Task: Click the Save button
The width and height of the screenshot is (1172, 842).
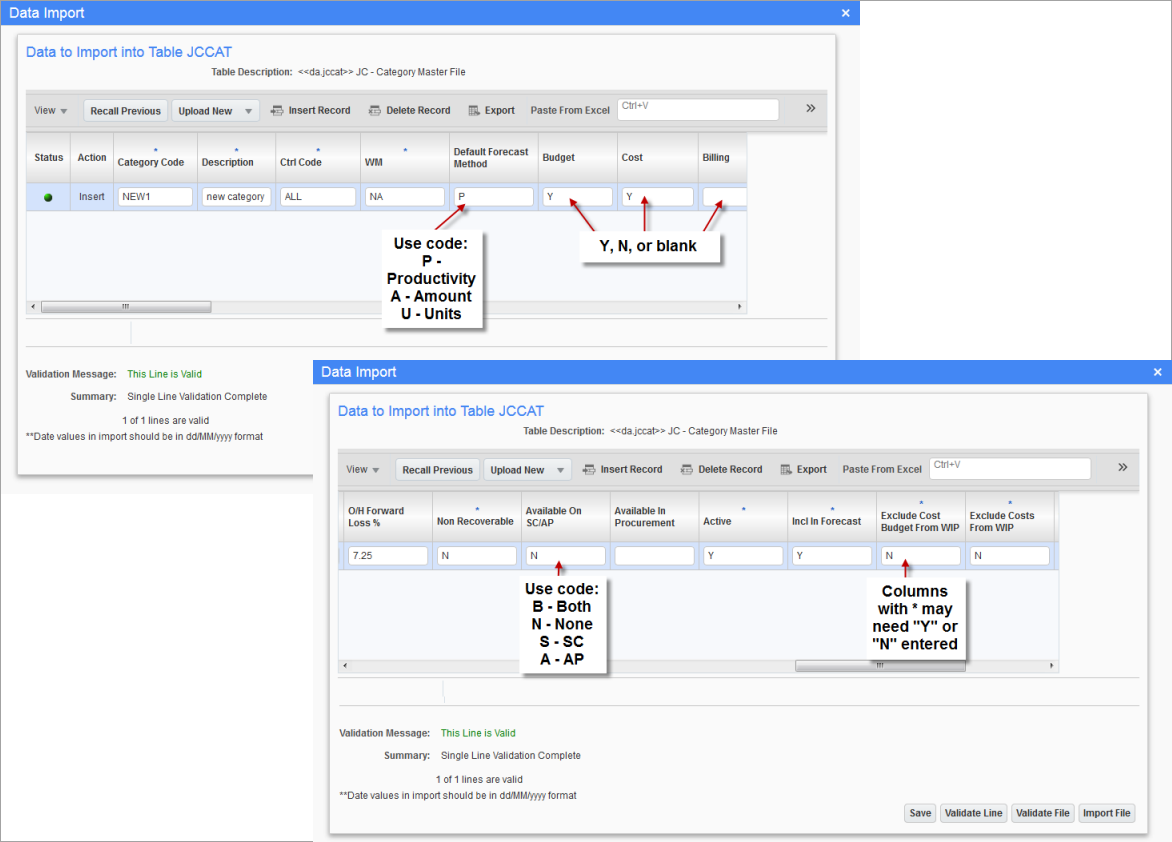Action: 920,813
